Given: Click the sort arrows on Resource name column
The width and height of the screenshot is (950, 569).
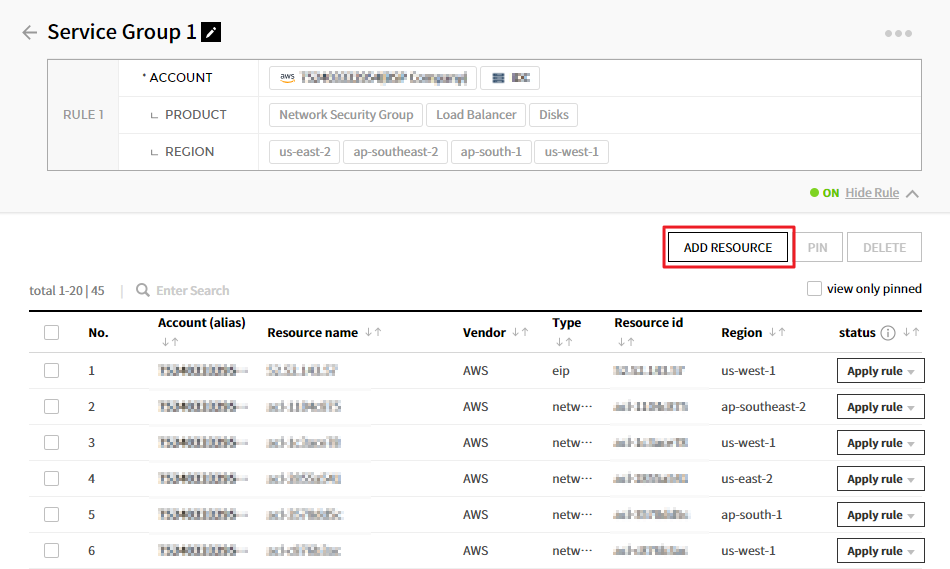Looking at the screenshot, I should click(372, 333).
